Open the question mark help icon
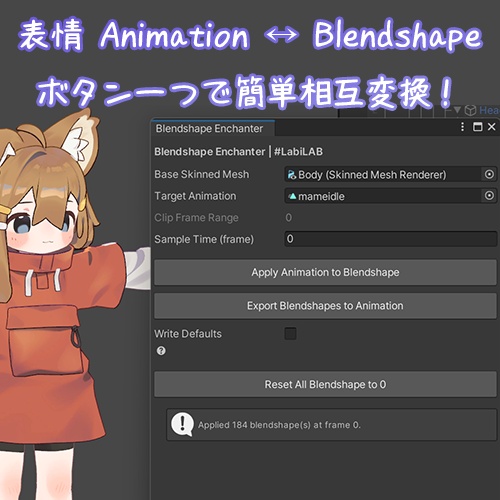500x500 pixels. pos(161,351)
